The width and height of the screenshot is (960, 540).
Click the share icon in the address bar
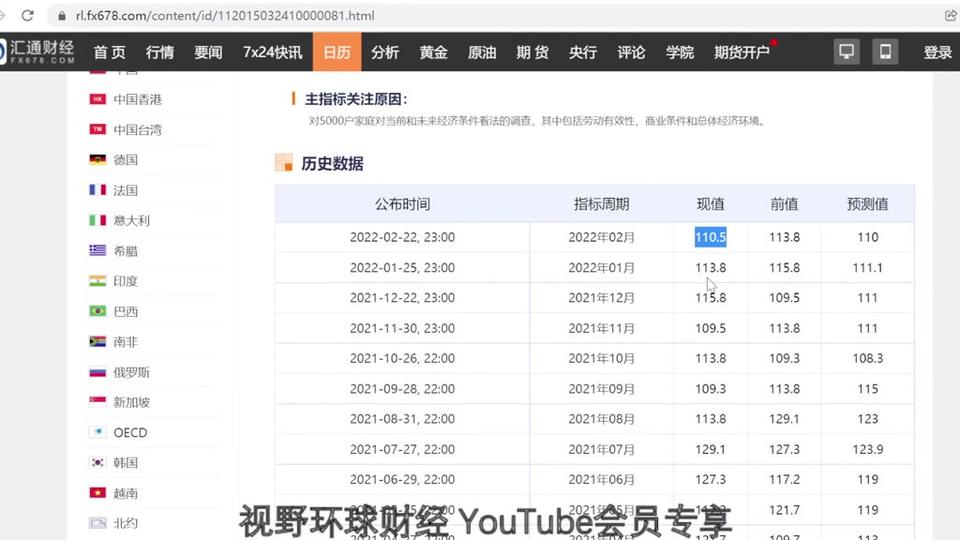[x=950, y=15]
